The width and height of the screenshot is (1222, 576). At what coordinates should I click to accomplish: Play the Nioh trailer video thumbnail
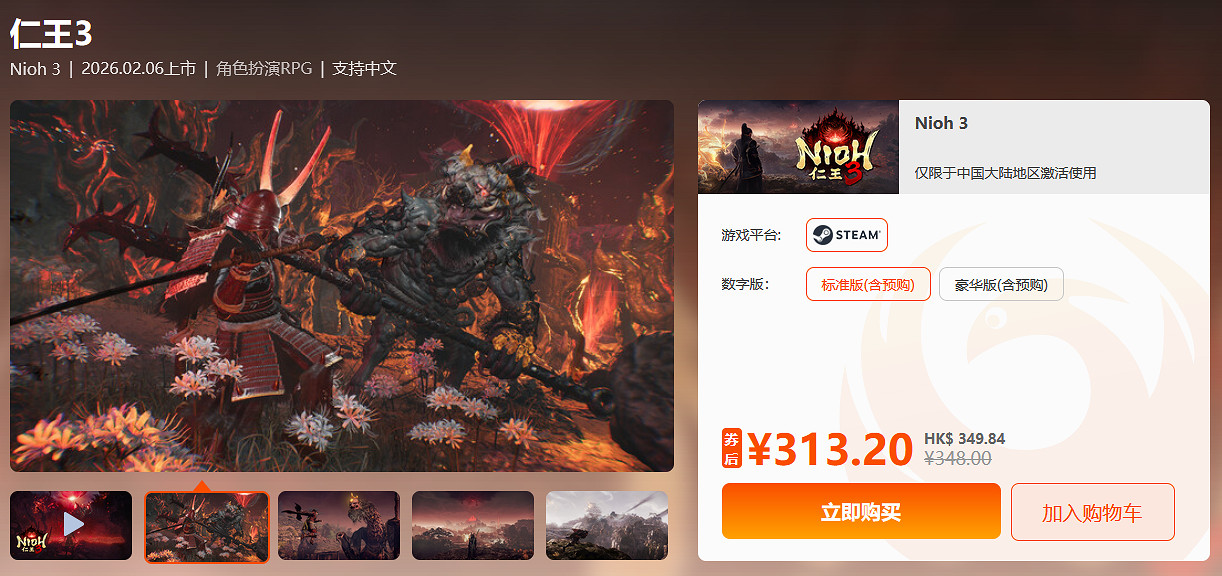coord(71,525)
